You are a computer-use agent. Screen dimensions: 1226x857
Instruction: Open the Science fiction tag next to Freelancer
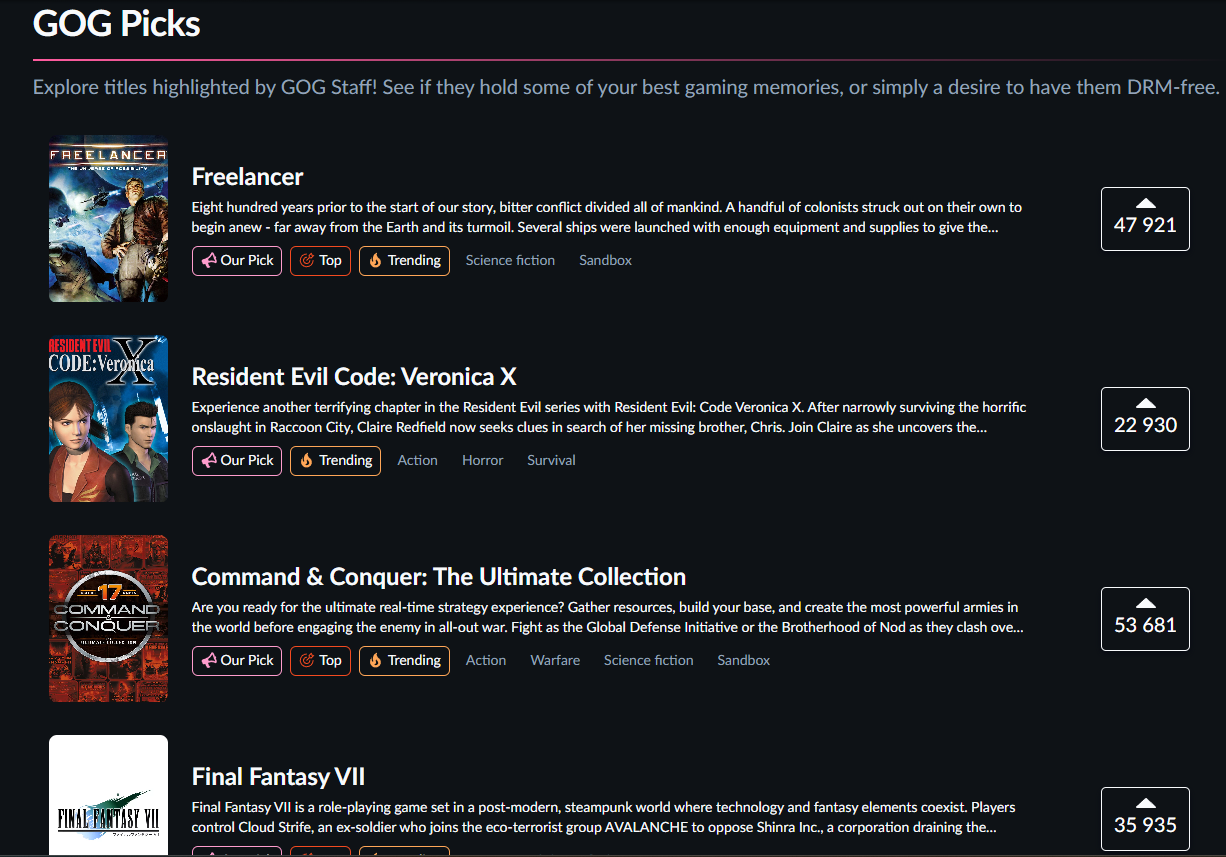point(510,260)
